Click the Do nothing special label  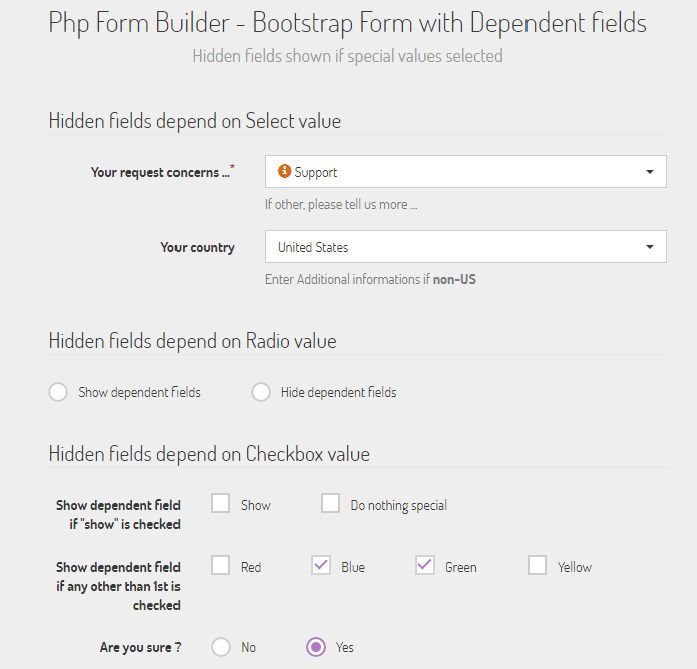click(398, 505)
